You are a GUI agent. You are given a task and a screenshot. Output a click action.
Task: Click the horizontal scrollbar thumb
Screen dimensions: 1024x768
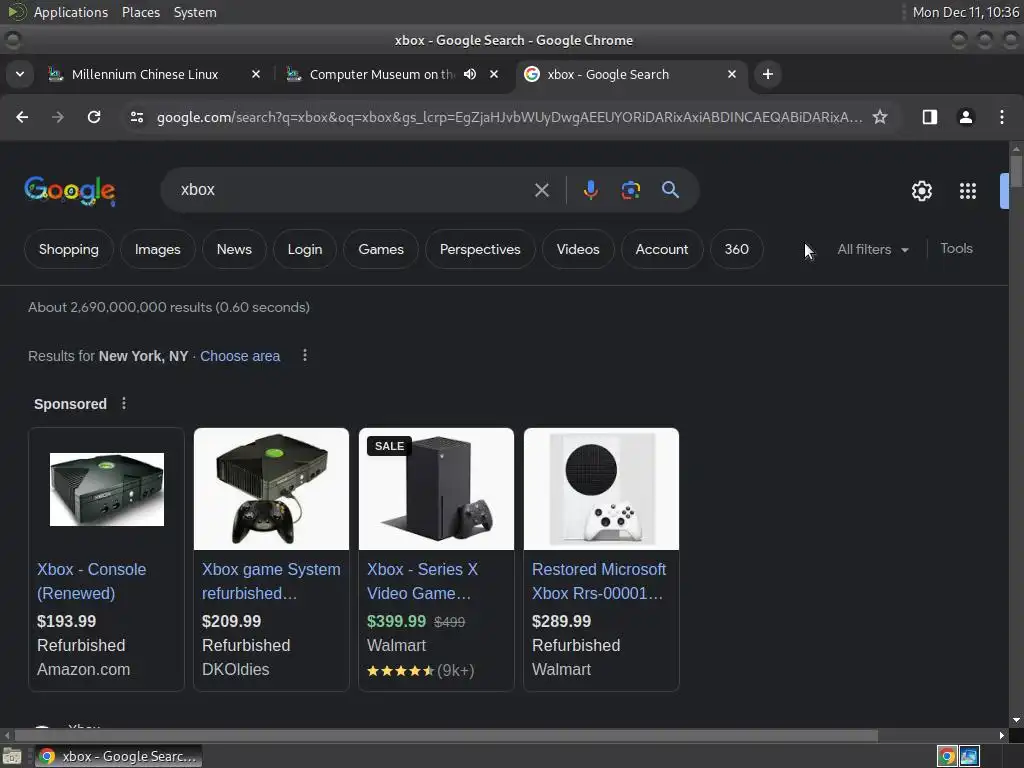(446, 735)
